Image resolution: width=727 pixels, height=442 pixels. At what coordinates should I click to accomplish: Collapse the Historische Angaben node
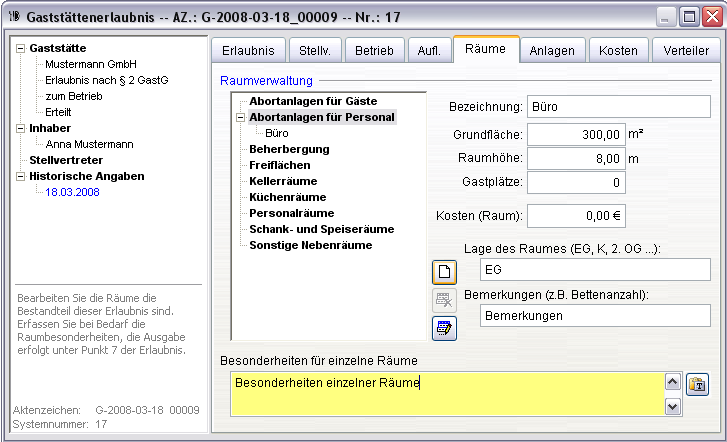point(21,176)
